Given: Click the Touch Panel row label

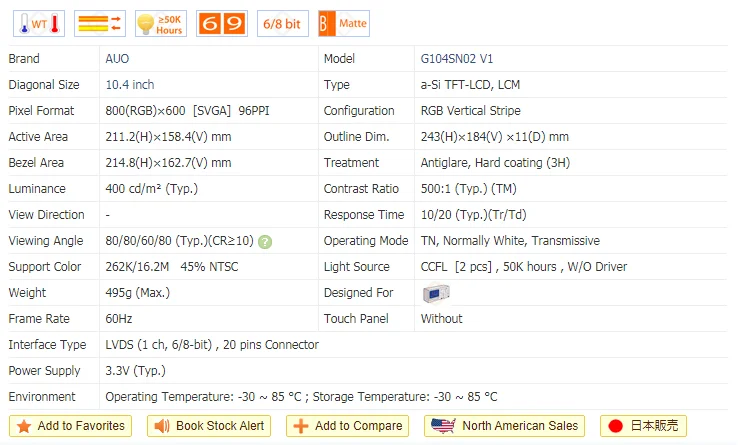Looking at the screenshot, I should pos(356,319).
